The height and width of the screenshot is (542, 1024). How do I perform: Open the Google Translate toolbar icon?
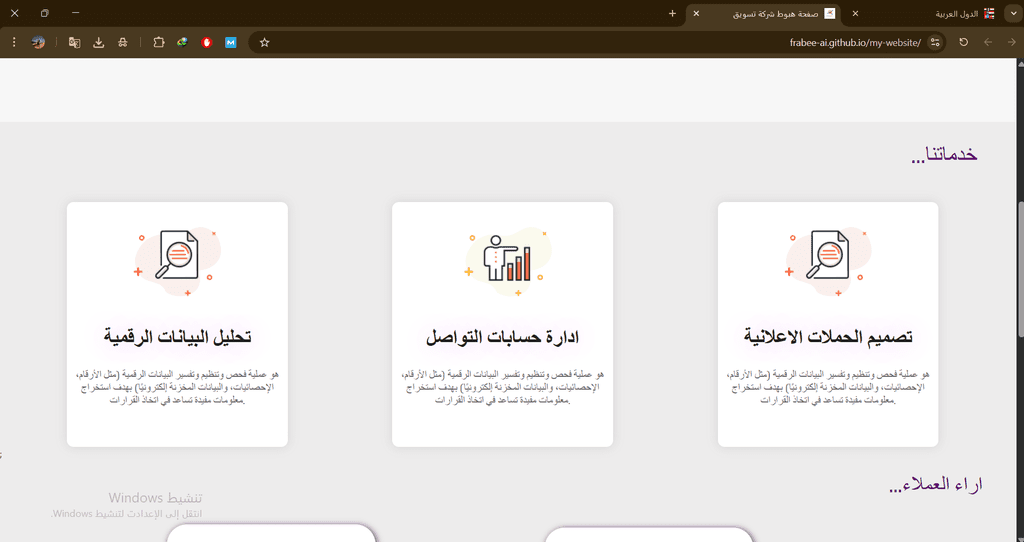[74, 42]
